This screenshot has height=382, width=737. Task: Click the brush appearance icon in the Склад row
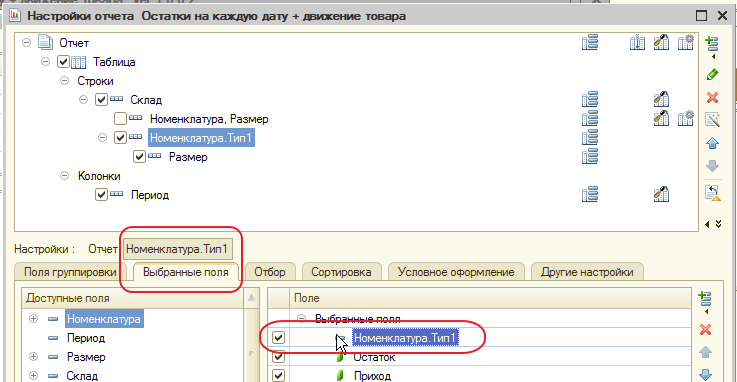coord(661,100)
